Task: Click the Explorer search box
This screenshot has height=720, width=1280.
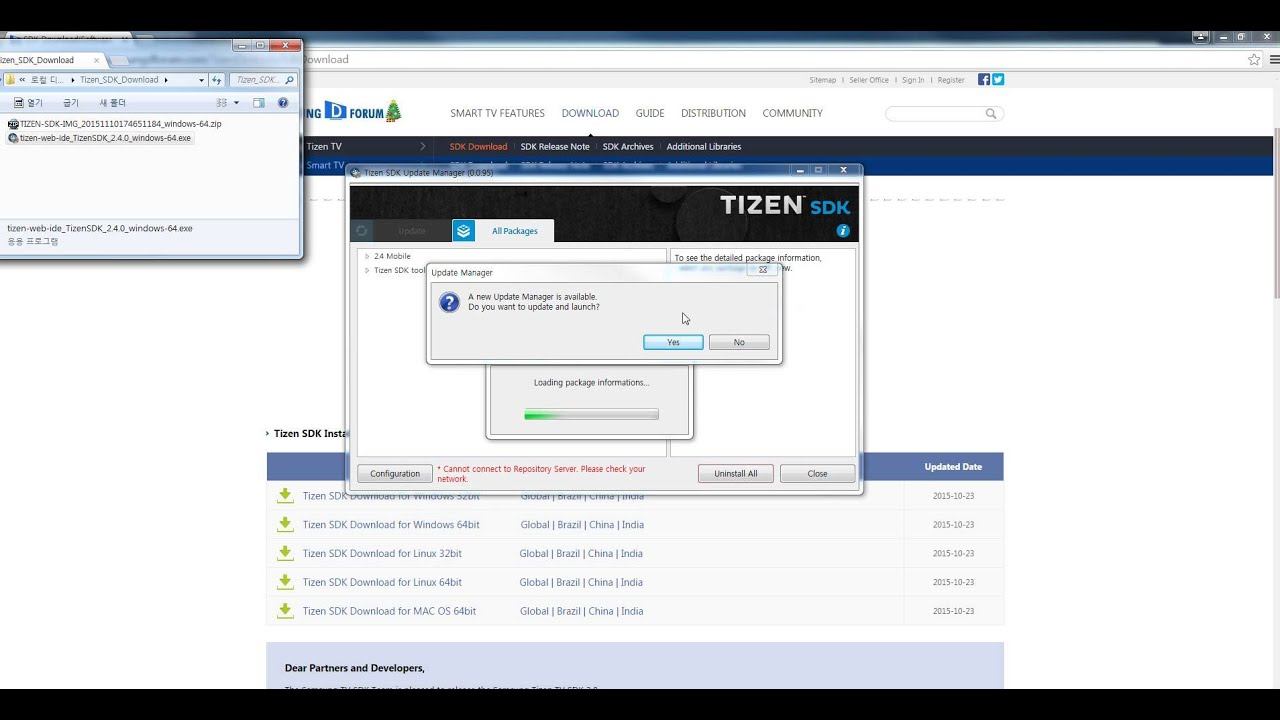Action: [x=263, y=80]
